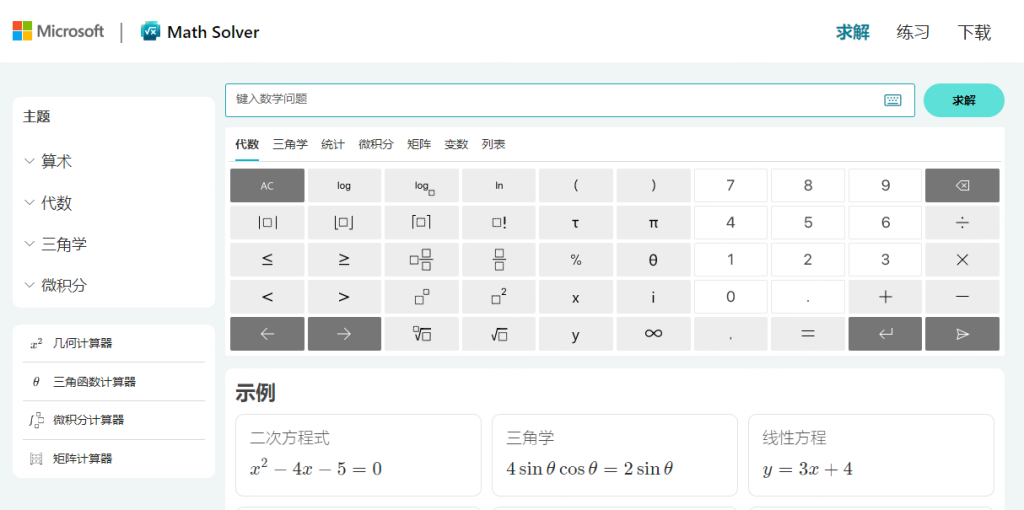Click the backspace delete key
This screenshot has height=510, width=1024.
click(x=962, y=185)
